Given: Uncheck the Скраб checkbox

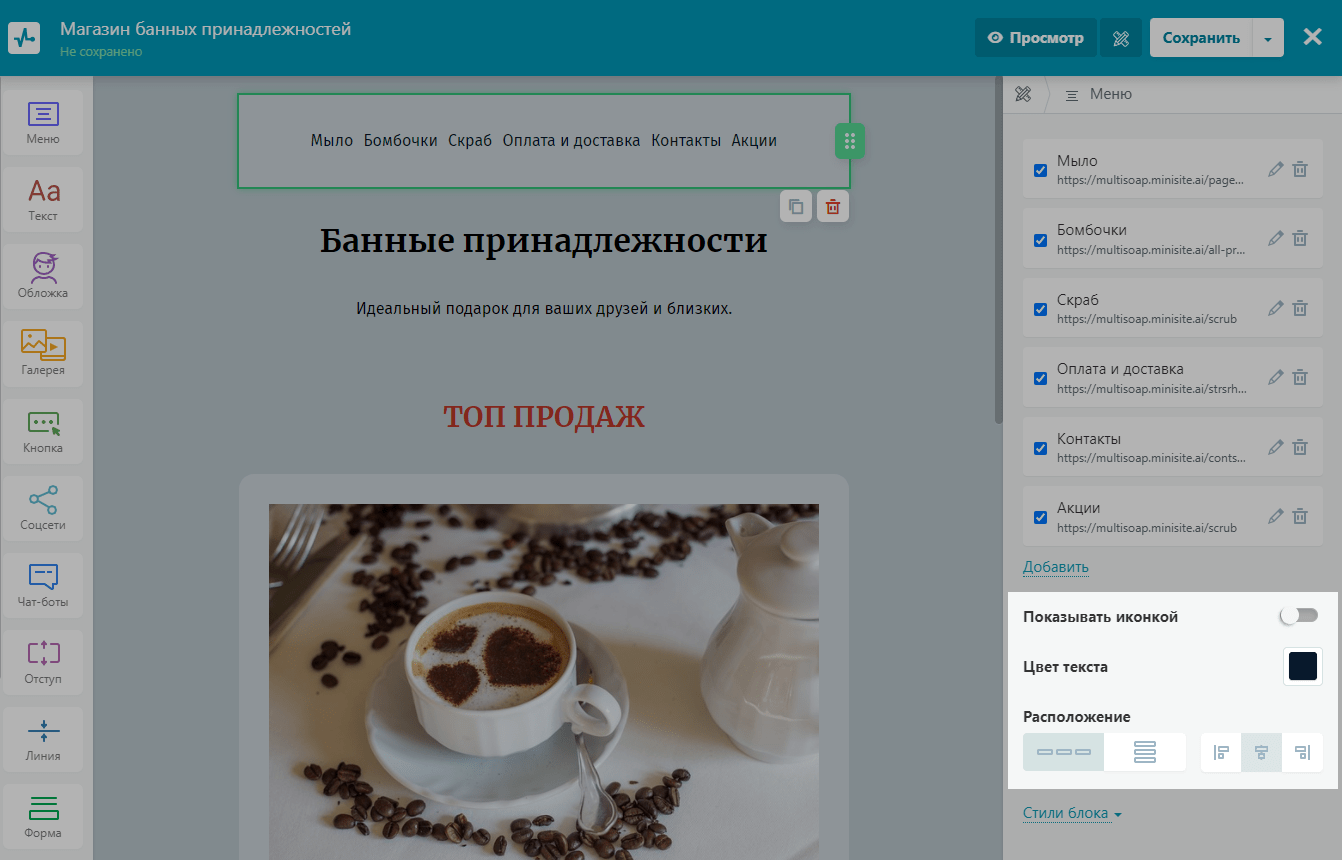Looking at the screenshot, I should [x=1040, y=309].
